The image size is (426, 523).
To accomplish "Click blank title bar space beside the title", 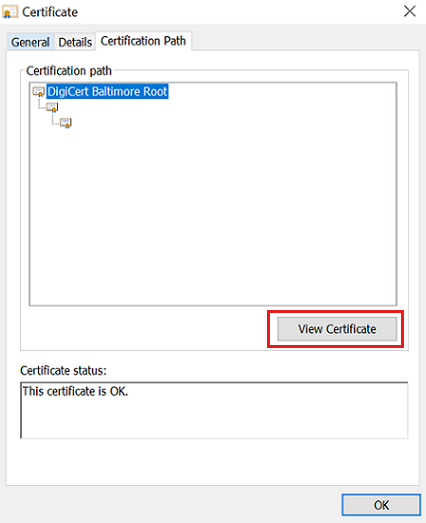I will click(x=234, y=12).
